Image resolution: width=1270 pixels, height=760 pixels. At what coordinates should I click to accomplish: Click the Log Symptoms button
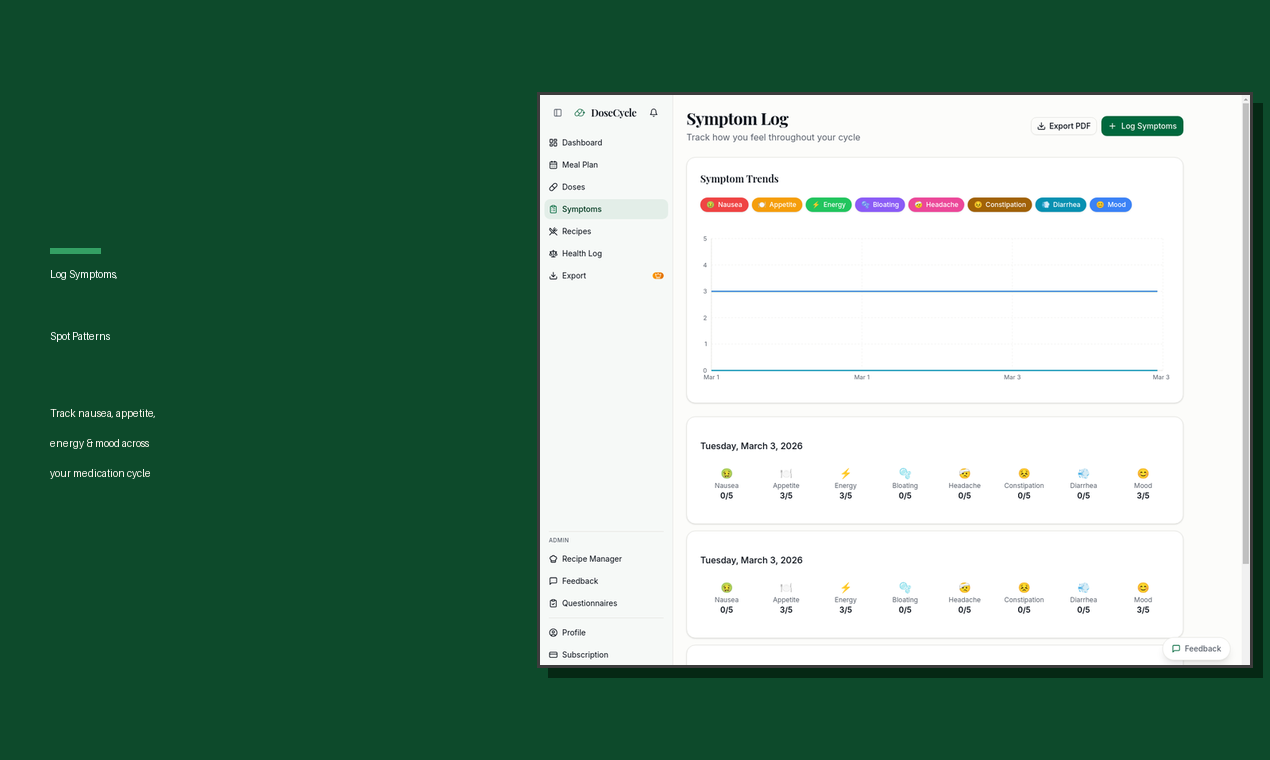[1142, 126]
